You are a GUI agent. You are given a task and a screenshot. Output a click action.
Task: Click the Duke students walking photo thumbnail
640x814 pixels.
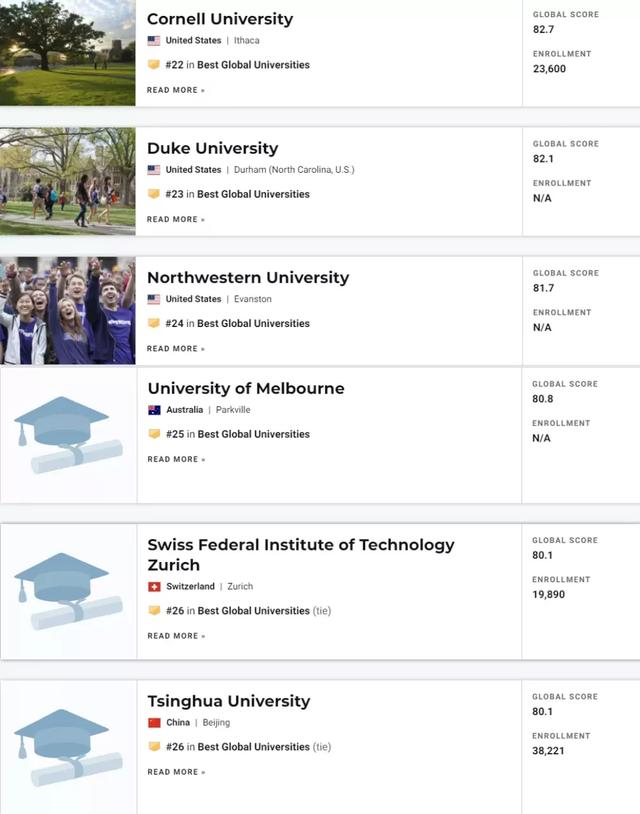(67, 181)
